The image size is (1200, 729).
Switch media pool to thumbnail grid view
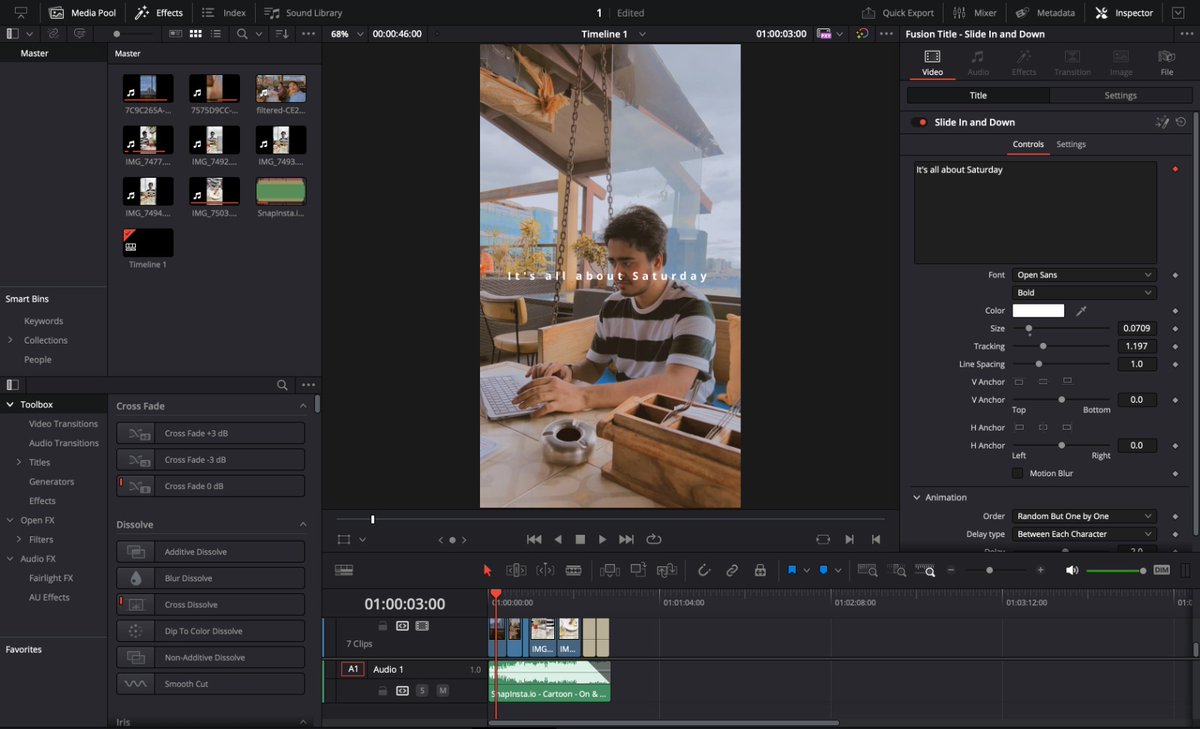click(196, 34)
